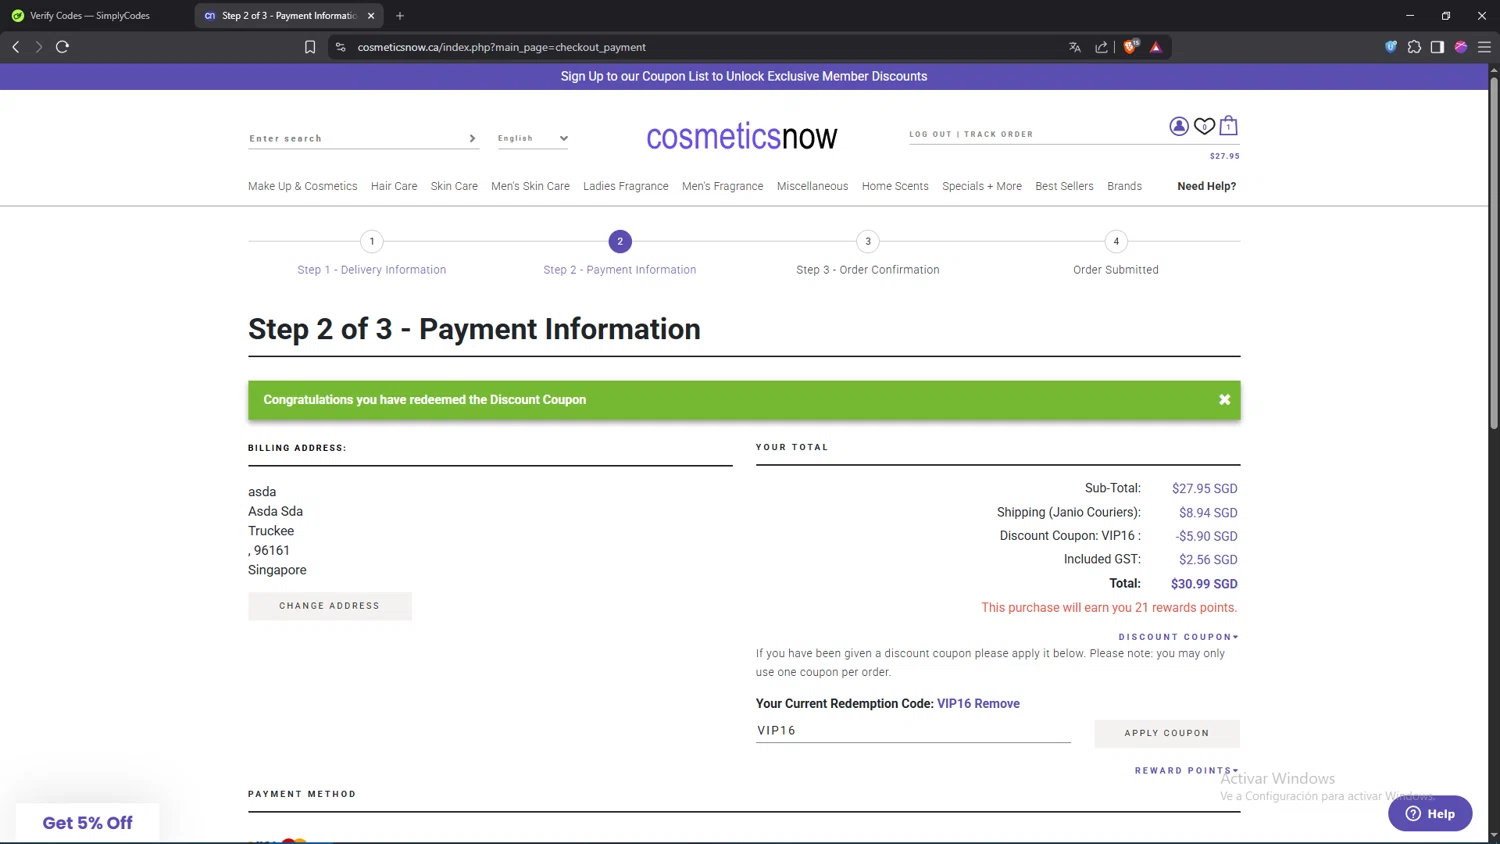Switch to Verify Codes SimplyCodes tab
This screenshot has width=1500, height=844.
(90, 16)
